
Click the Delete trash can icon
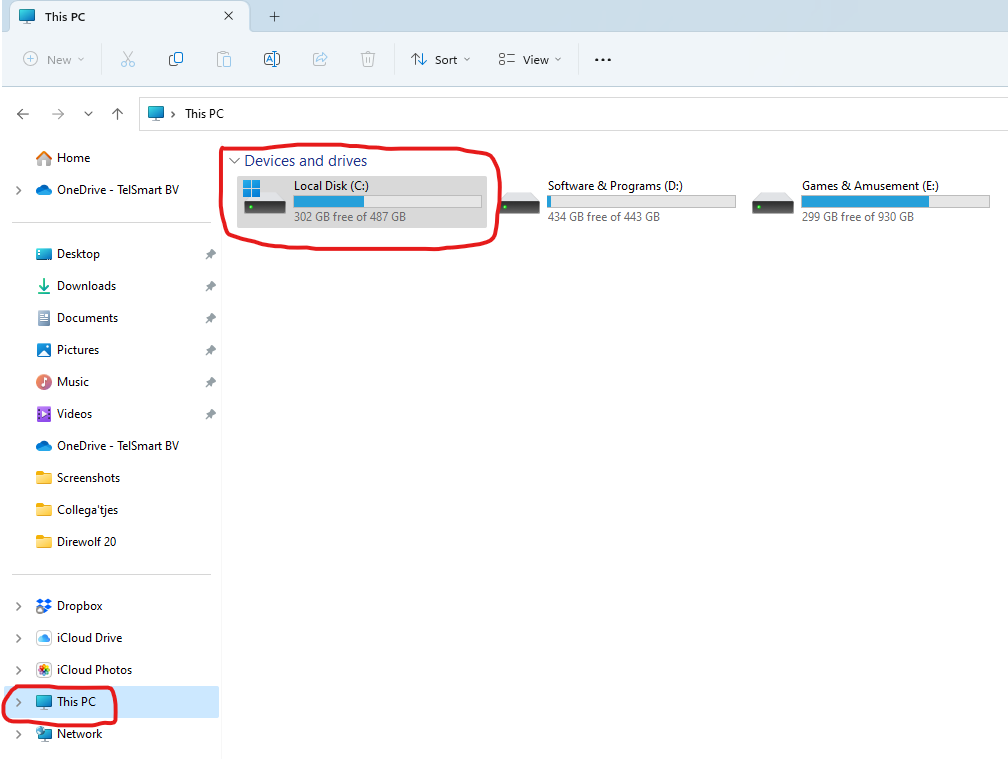368,60
